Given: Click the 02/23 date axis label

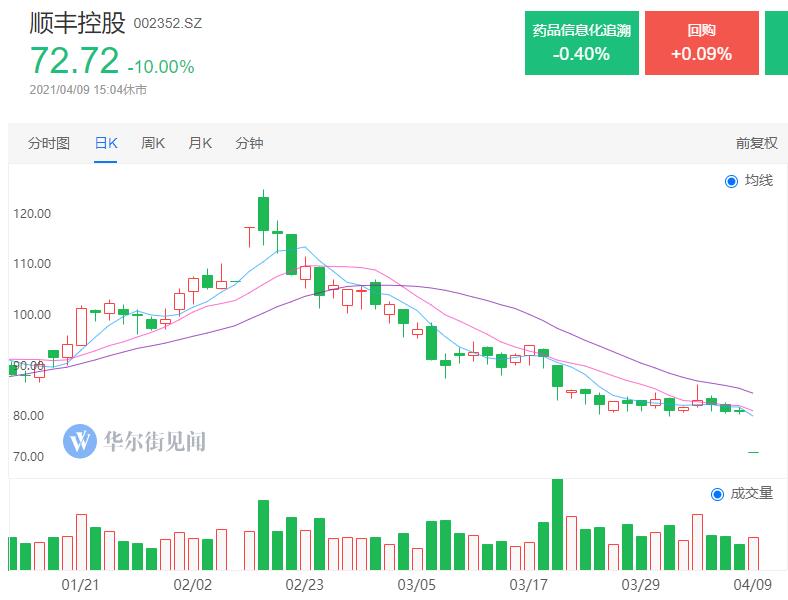Looking at the screenshot, I should [304, 585].
